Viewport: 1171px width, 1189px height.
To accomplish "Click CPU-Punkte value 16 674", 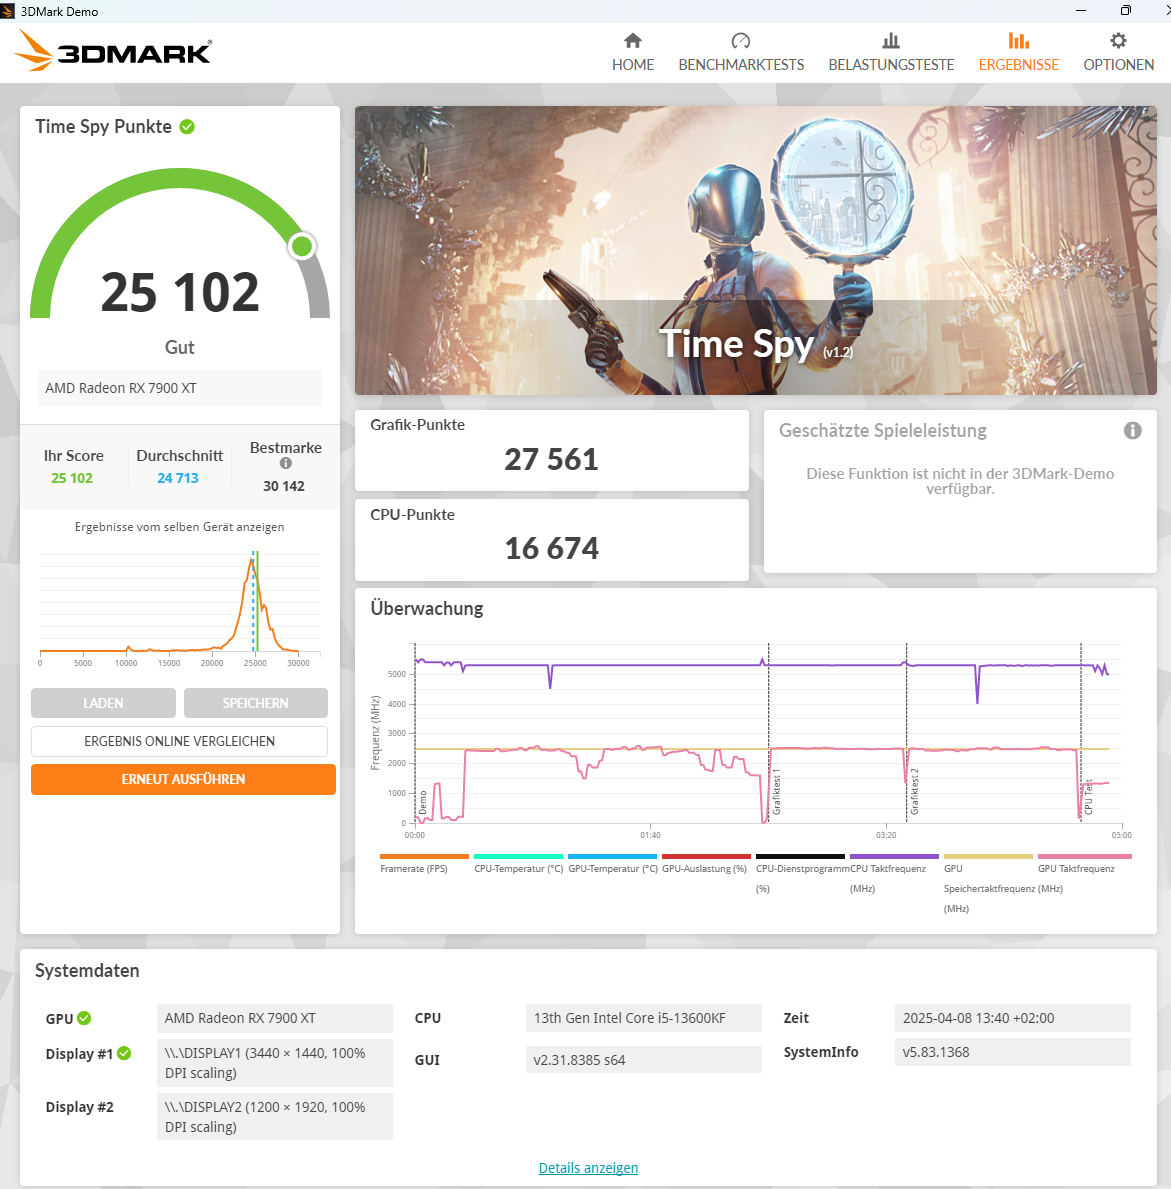I will (551, 548).
